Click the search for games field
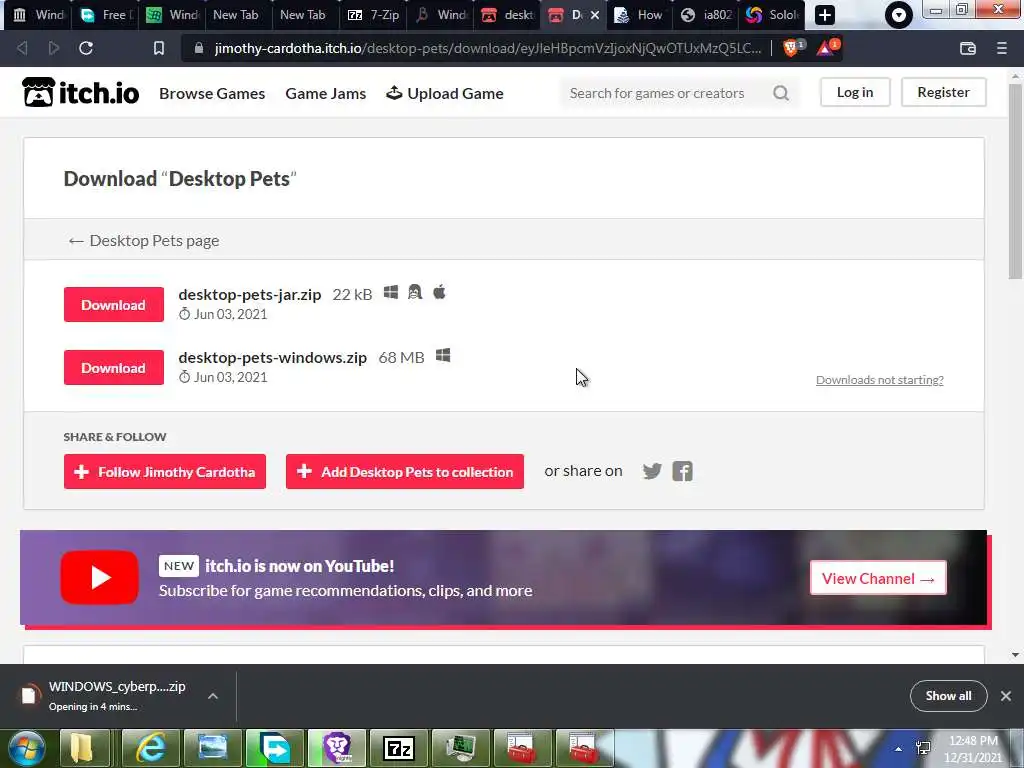 (666, 93)
